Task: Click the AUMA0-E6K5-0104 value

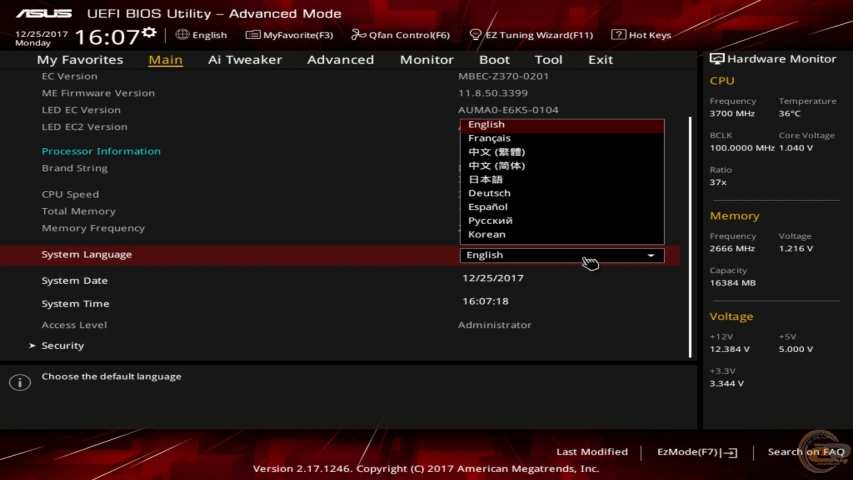Action: click(508, 110)
